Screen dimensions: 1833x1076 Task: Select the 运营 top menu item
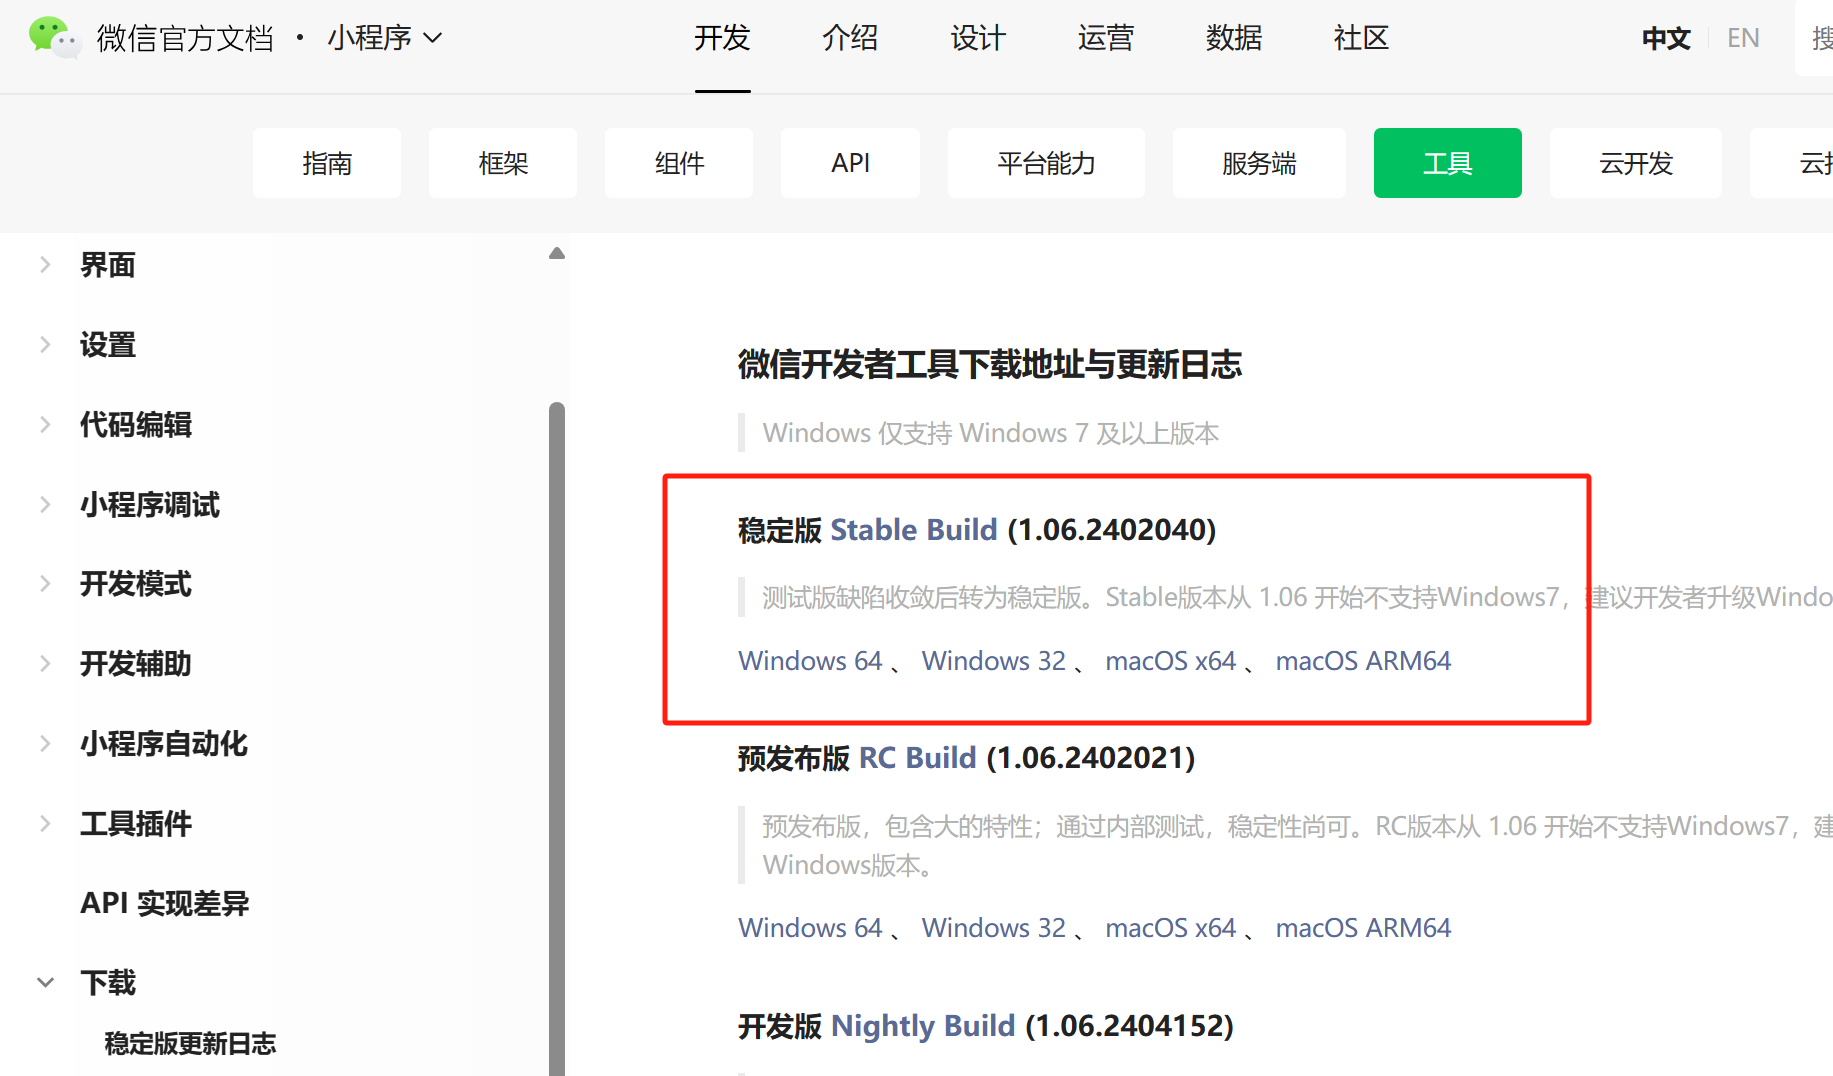(1106, 38)
